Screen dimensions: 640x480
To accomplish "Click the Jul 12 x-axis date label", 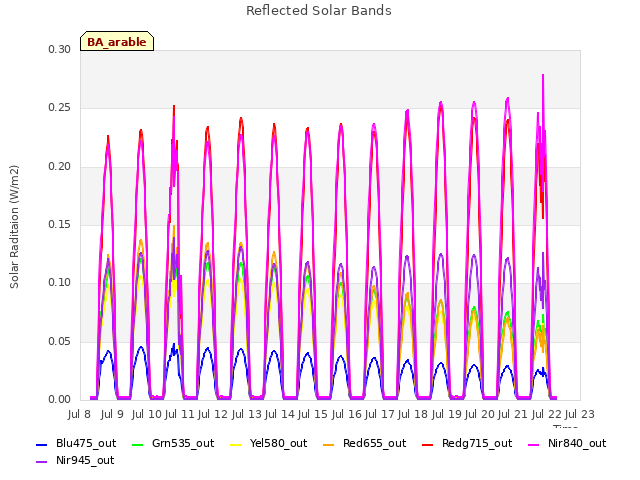I will [x=213, y=414].
